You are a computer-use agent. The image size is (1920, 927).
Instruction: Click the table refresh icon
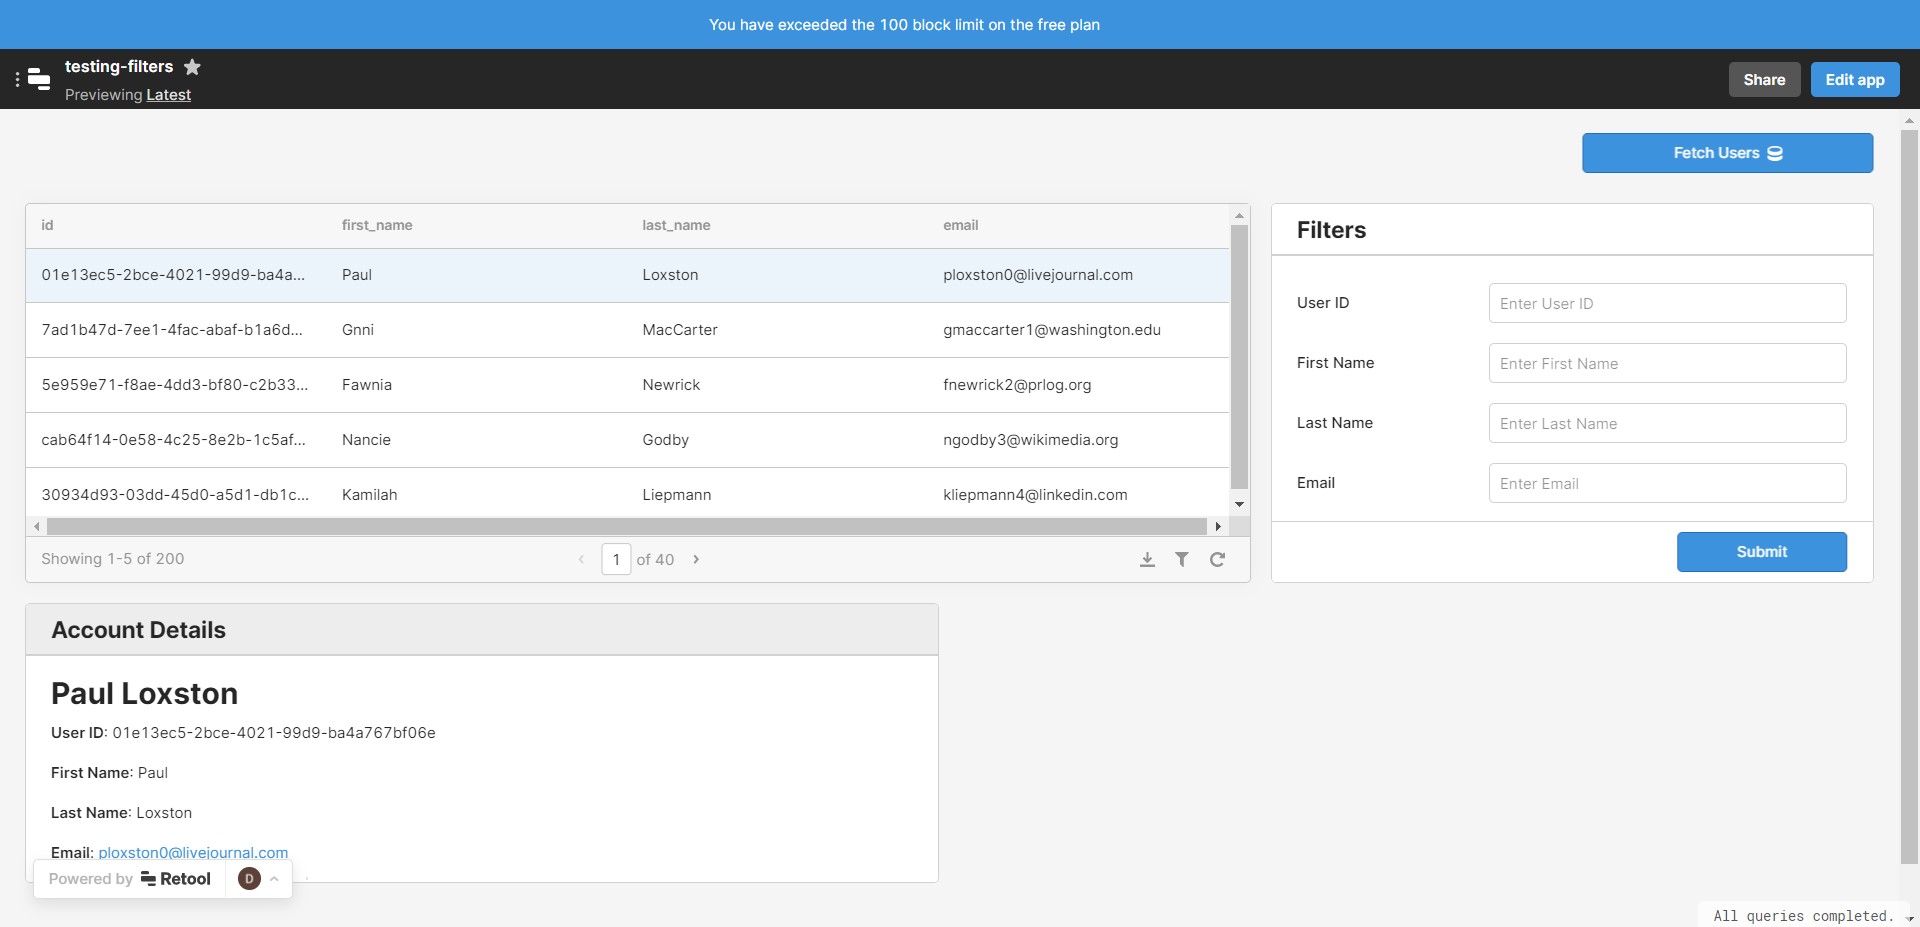coord(1217,560)
